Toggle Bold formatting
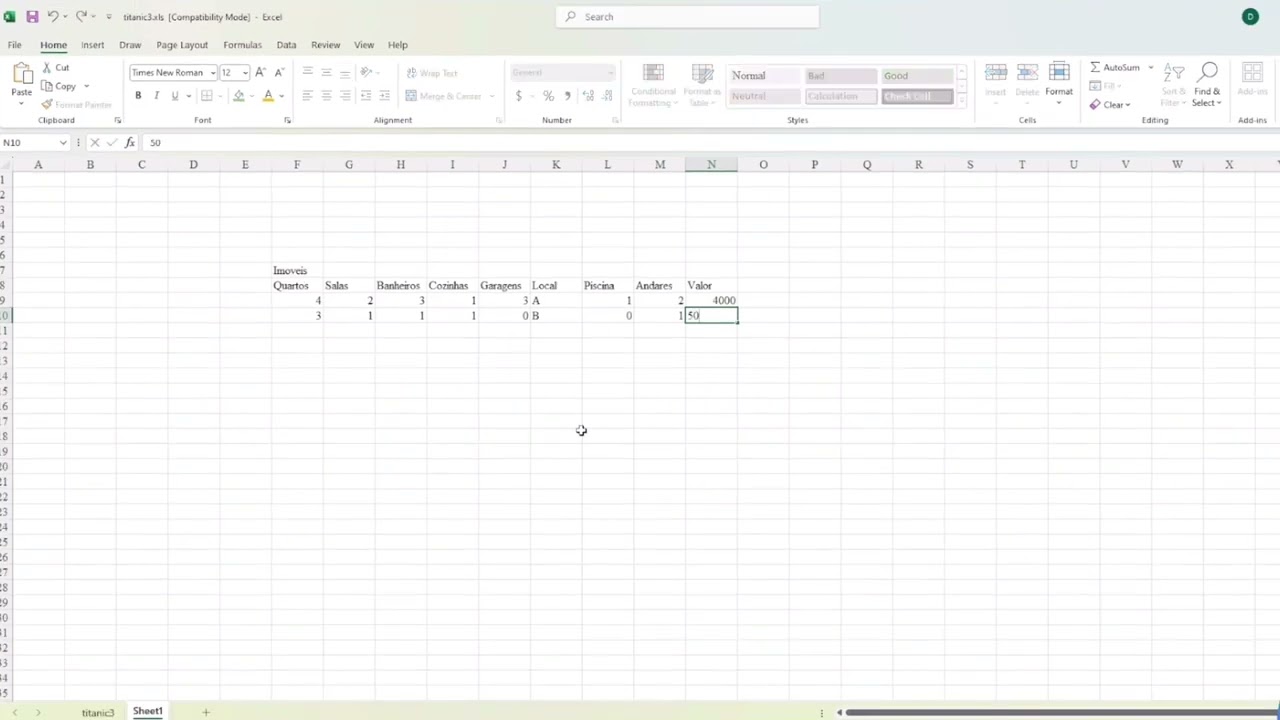 138,96
